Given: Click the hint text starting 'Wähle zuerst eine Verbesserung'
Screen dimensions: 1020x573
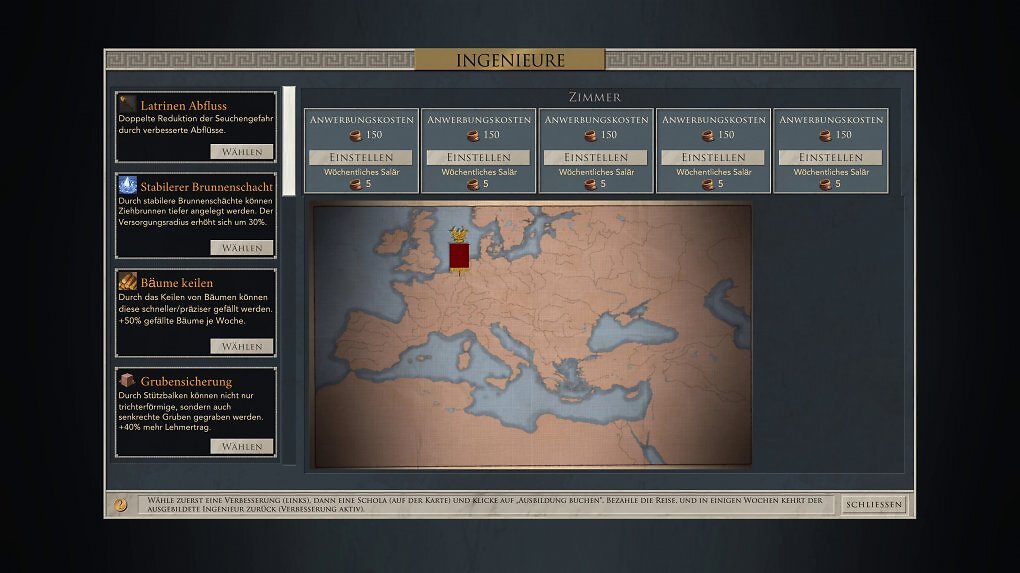Looking at the screenshot, I should pyautogui.click(x=485, y=504).
